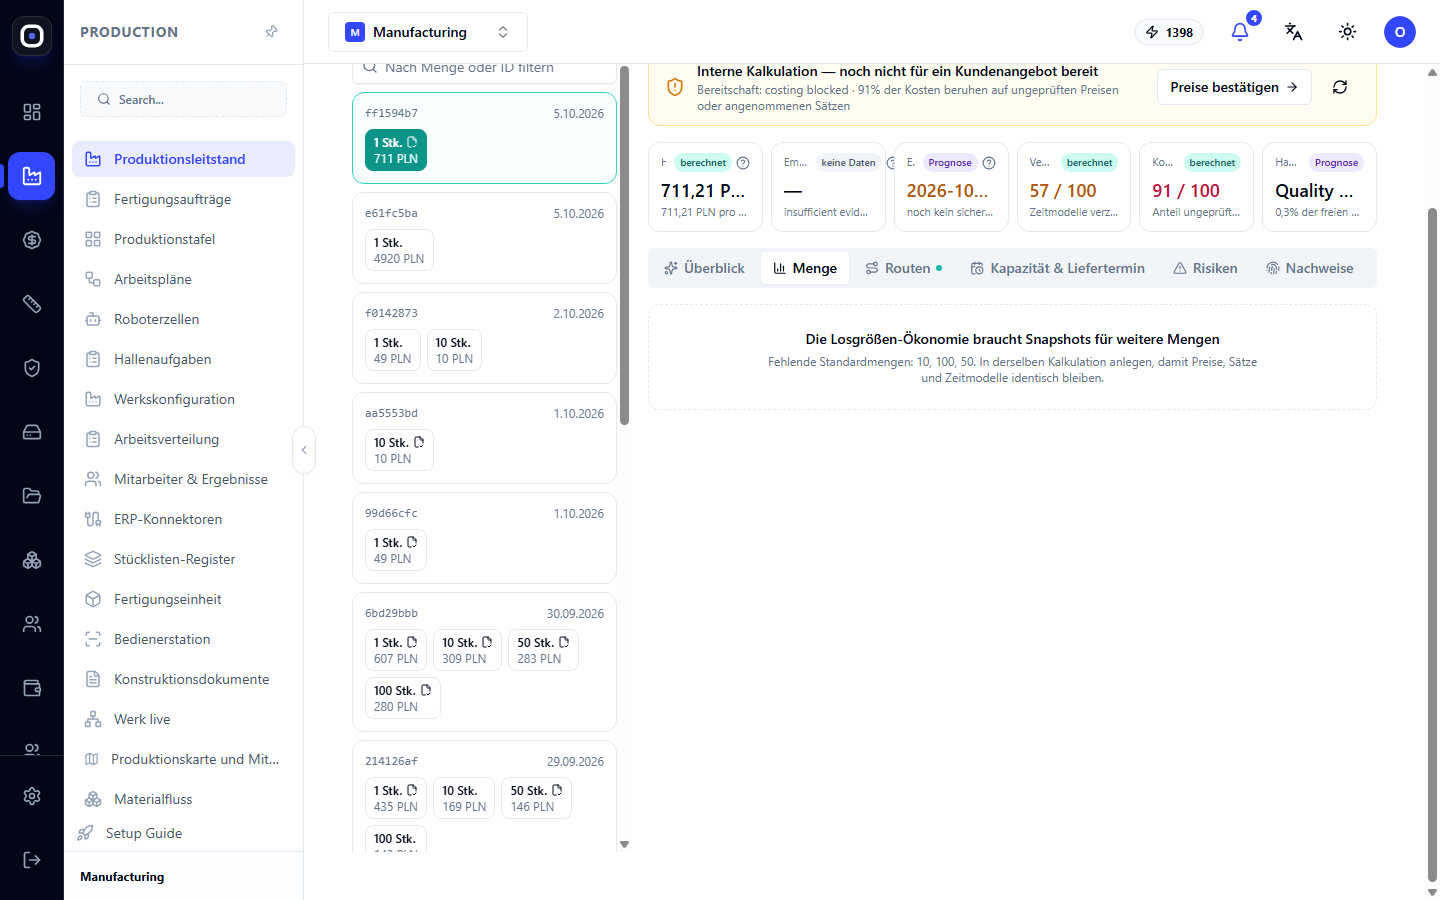This screenshot has height=900, width=1440.
Task: Open the Nachweise tab
Action: (1310, 268)
